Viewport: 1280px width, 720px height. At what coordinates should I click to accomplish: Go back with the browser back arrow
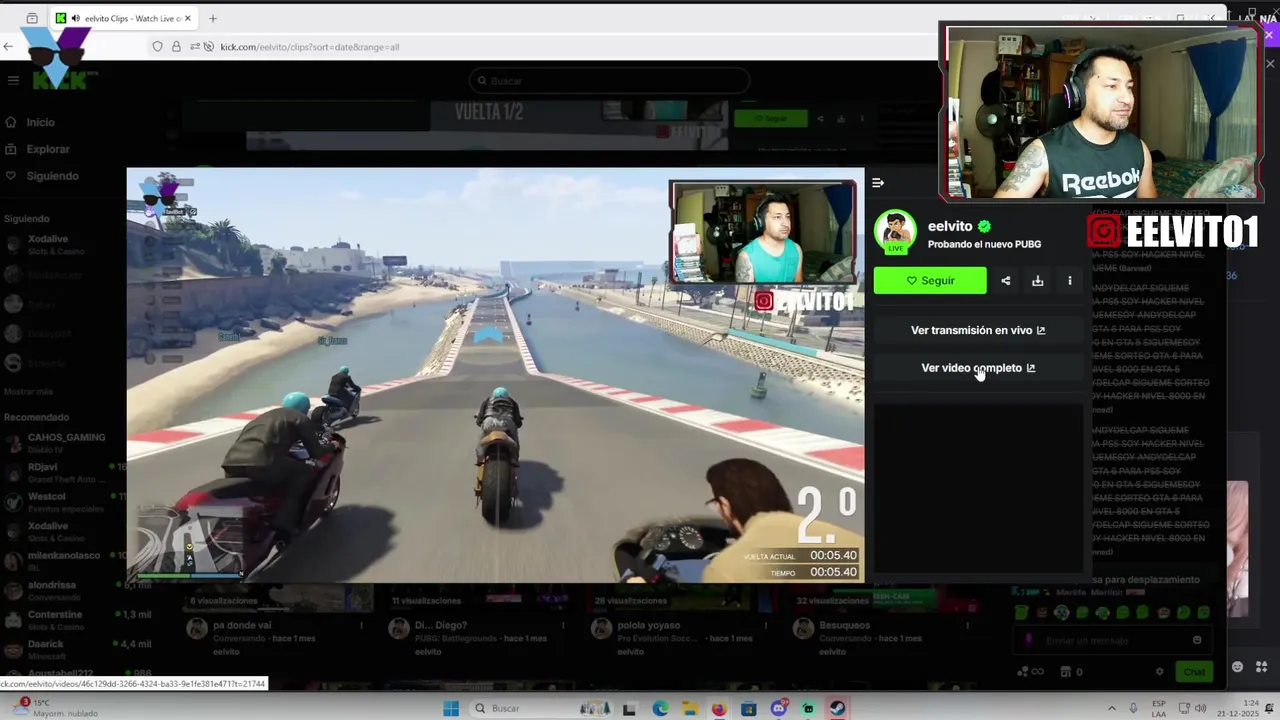(8, 46)
